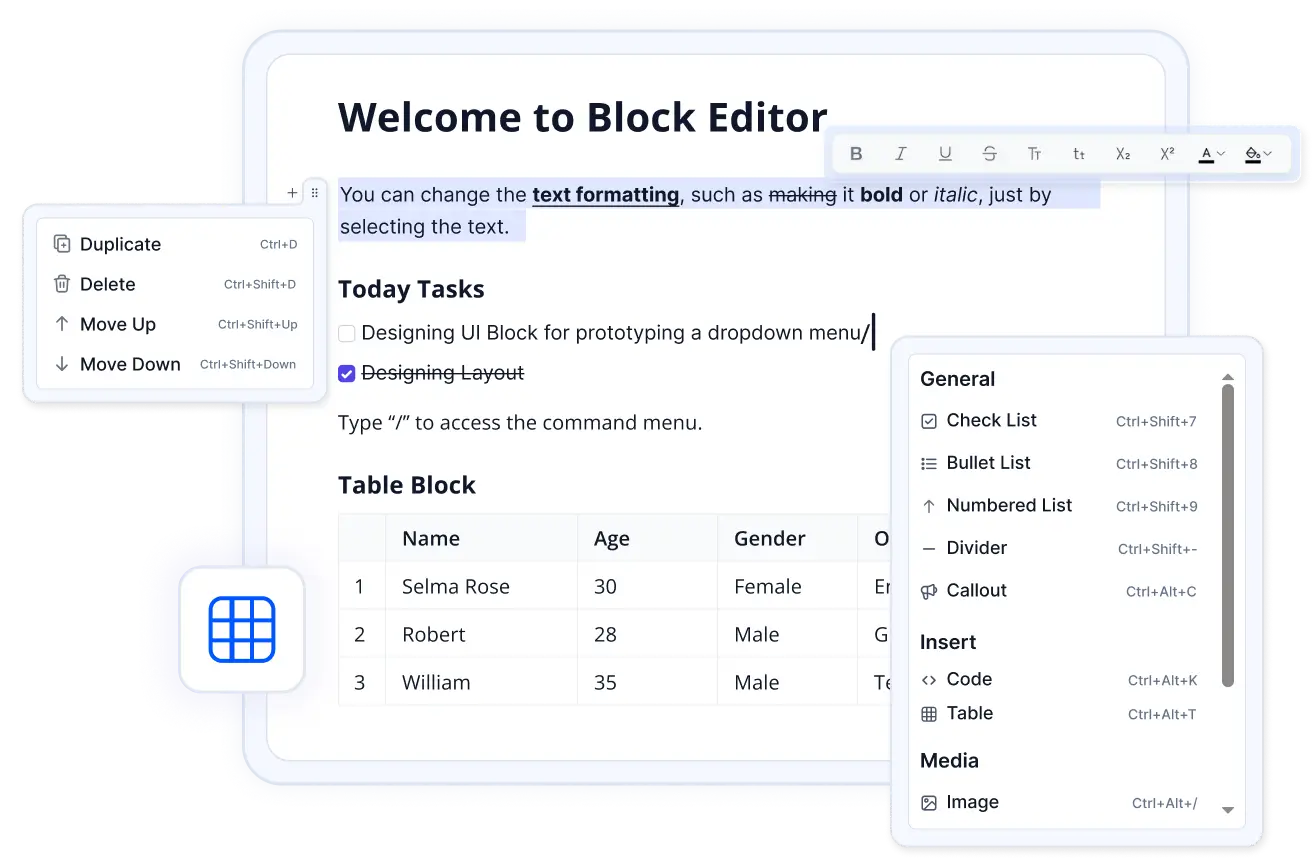Image resolution: width=1316 pixels, height=862 pixels.
Task: Uncheck the completed Designing Layout task
Action: pyautogui.click(x=346, y=372)
